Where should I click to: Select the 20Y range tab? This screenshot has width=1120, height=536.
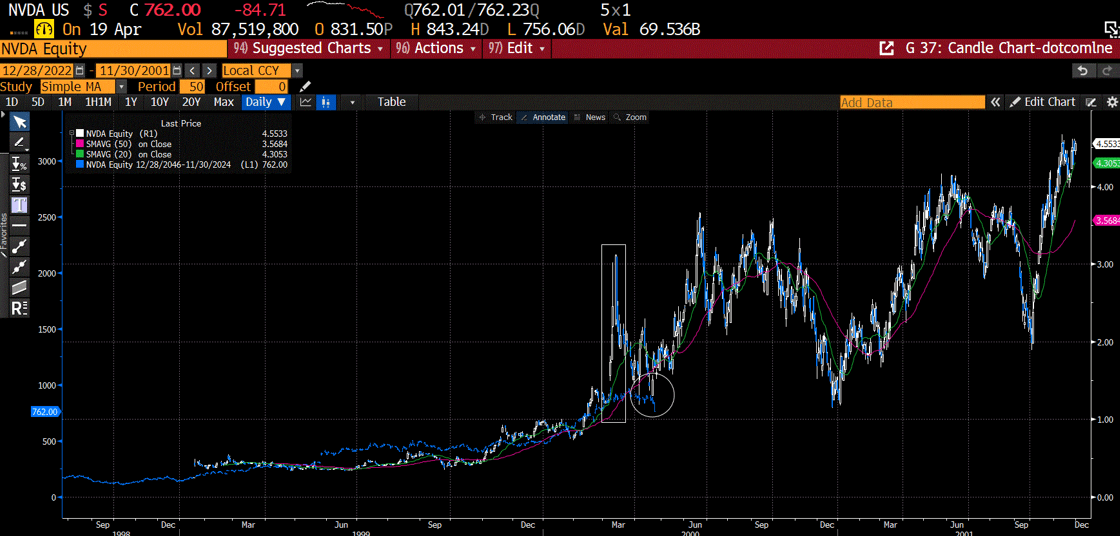click(x=191, y=102)
